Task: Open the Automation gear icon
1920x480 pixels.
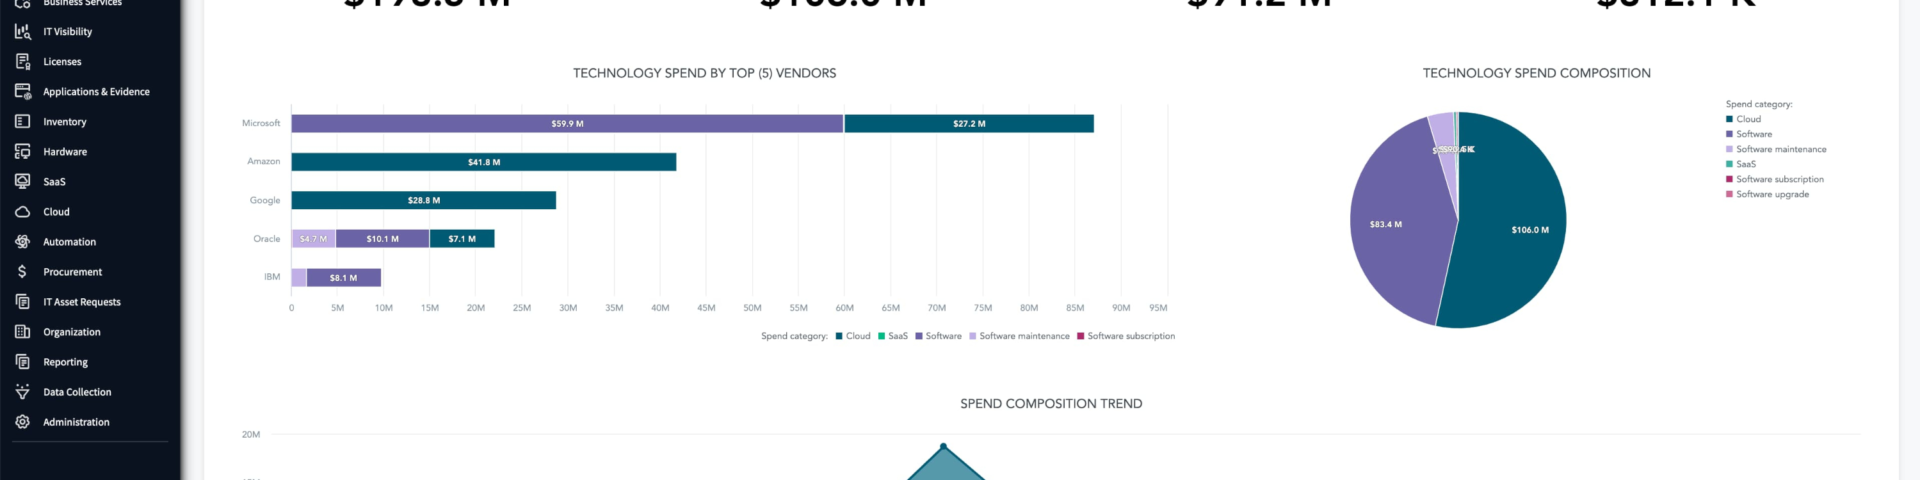Action: (x=22, y=242)
